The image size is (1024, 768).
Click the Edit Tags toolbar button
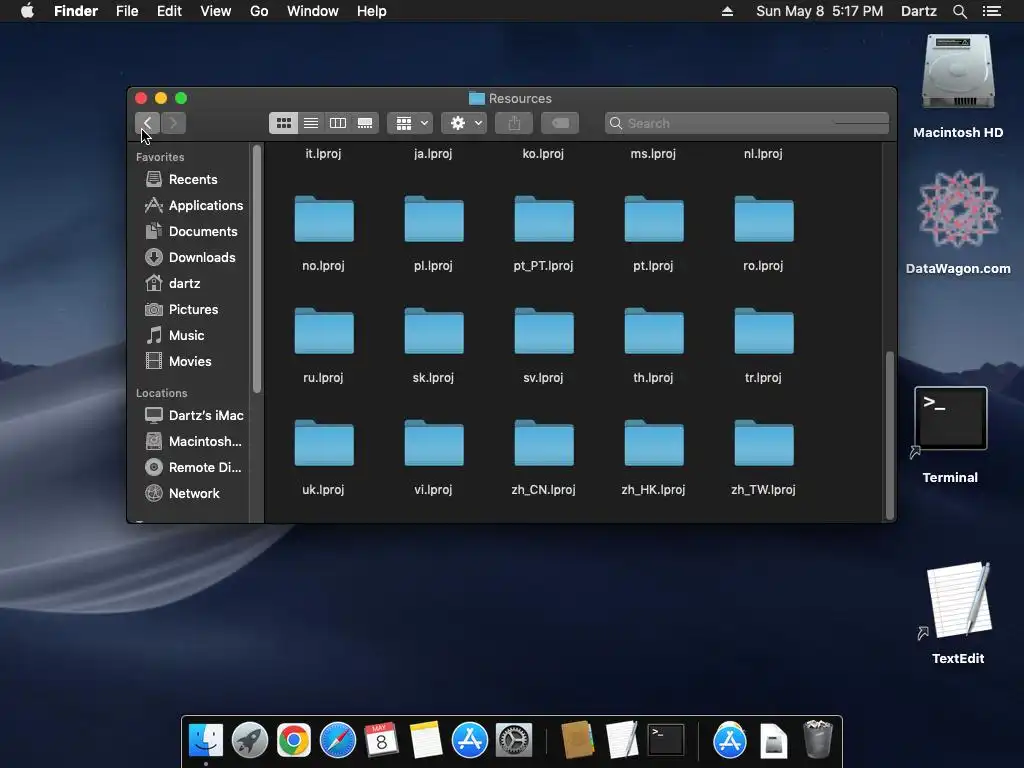[560, 123]
